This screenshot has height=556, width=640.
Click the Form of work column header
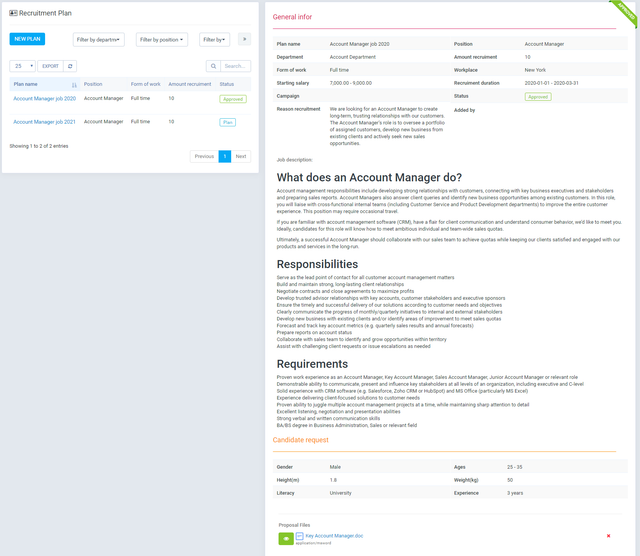[x=146, y=84]
